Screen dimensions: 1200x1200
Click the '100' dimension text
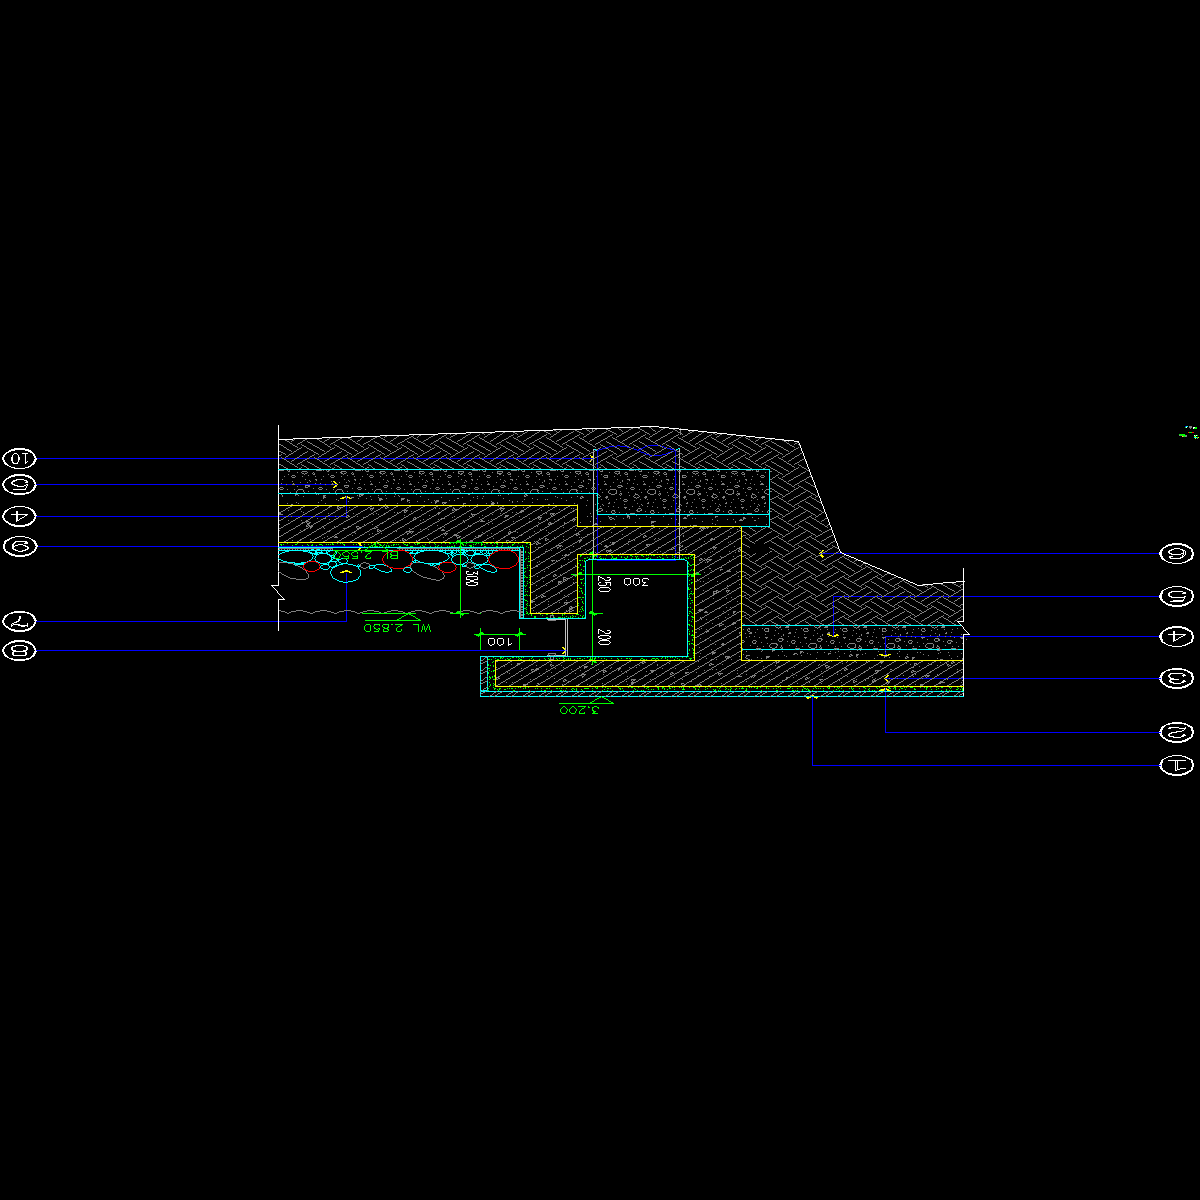point(499,641)
